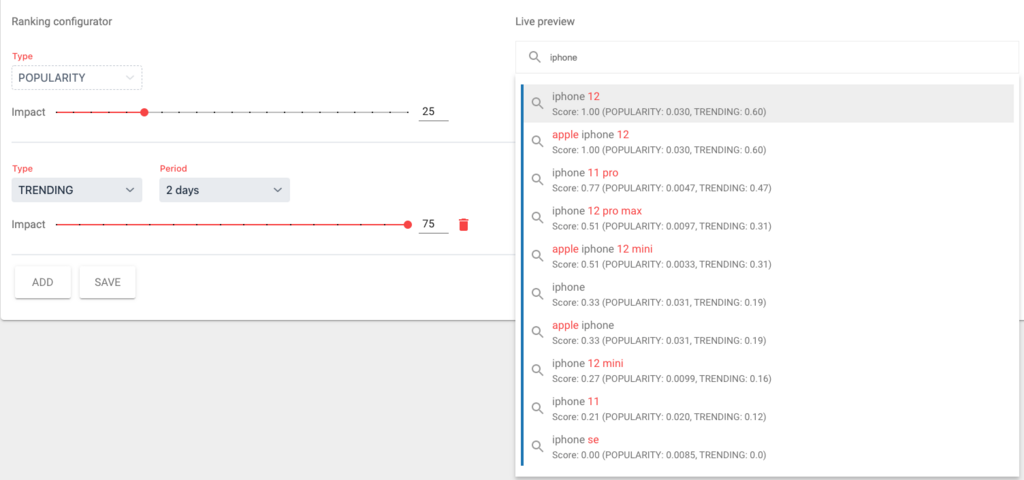Click magnifier icon beside 'iphone 12 pro max'
Screen dimensions: 1024x480
coord(537,217)
